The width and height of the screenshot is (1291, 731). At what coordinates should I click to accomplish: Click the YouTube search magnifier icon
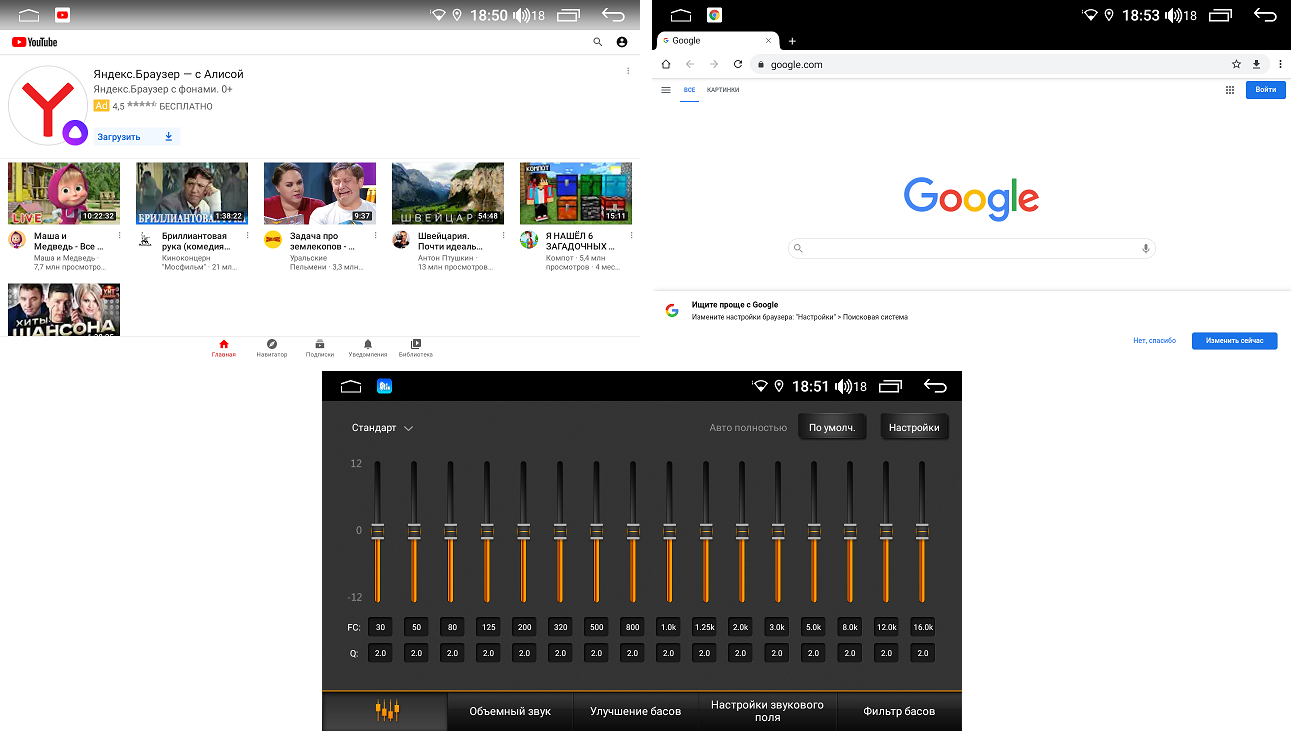(598, 42)
